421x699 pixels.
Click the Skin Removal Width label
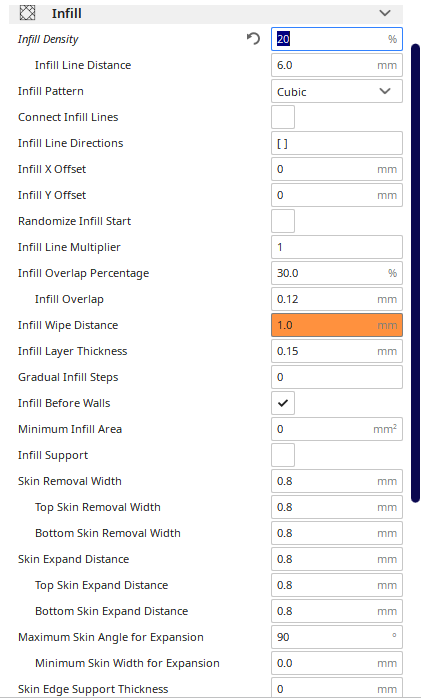point(70,481)
